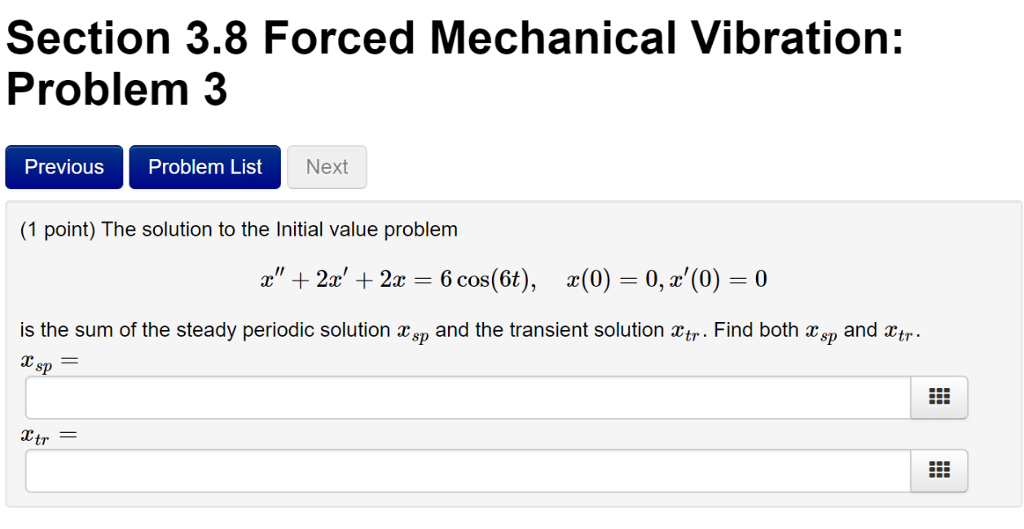Viewport: 1024px width, 529px height.
Task: Click the 6 cos(6t) forcing term
Action: coord(487,280)
